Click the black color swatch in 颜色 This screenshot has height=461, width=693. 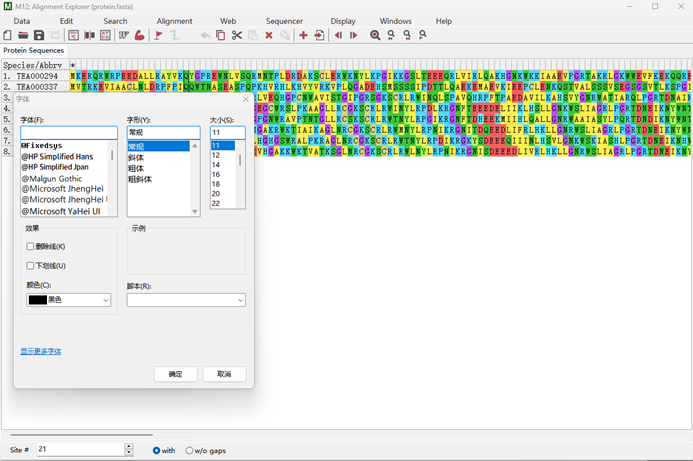pyautogui.click(x=38, y=300)
